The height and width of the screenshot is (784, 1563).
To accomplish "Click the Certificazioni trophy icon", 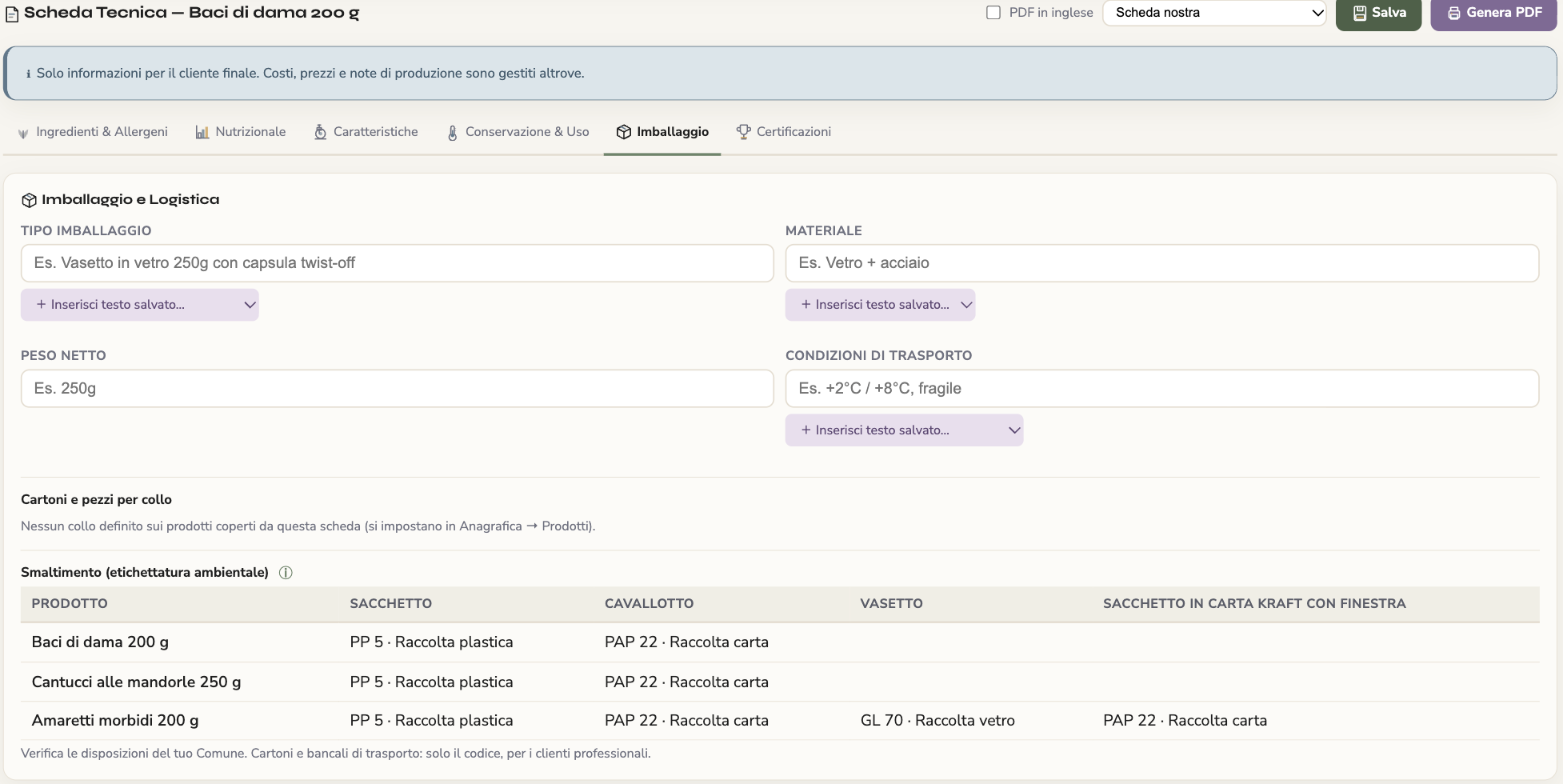I will coord(743,132).
